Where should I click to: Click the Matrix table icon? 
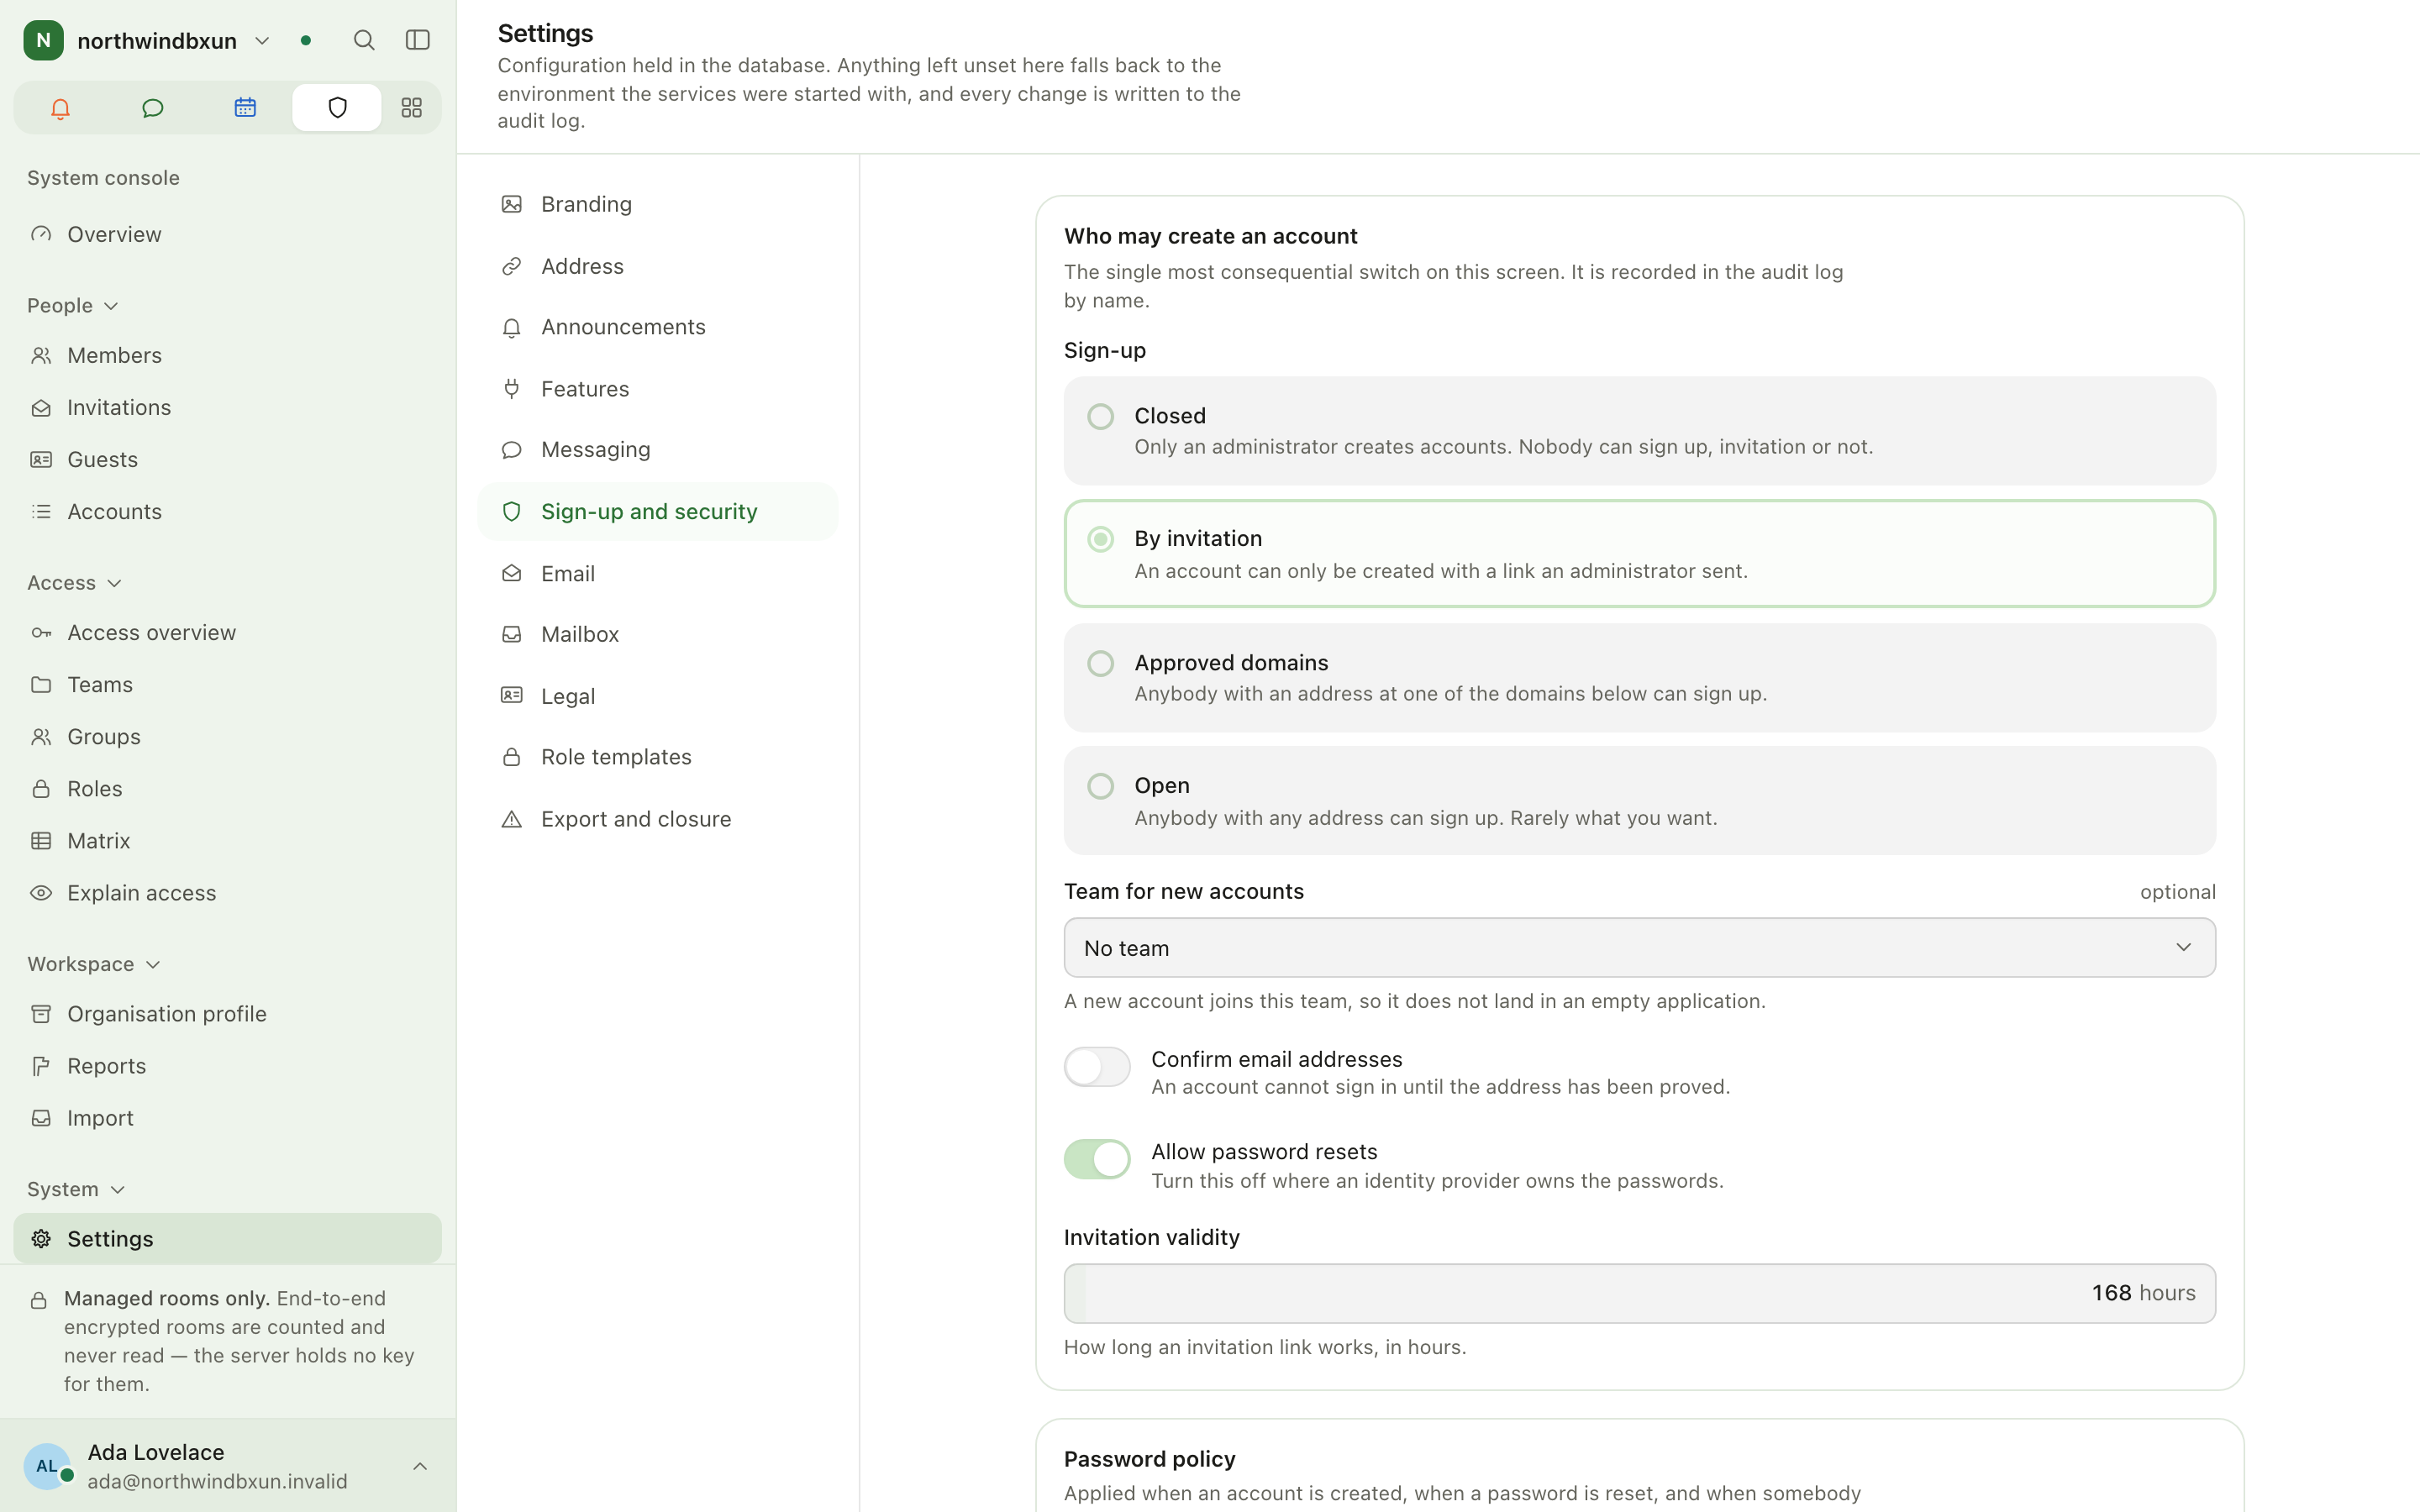(x=41, y=841)
